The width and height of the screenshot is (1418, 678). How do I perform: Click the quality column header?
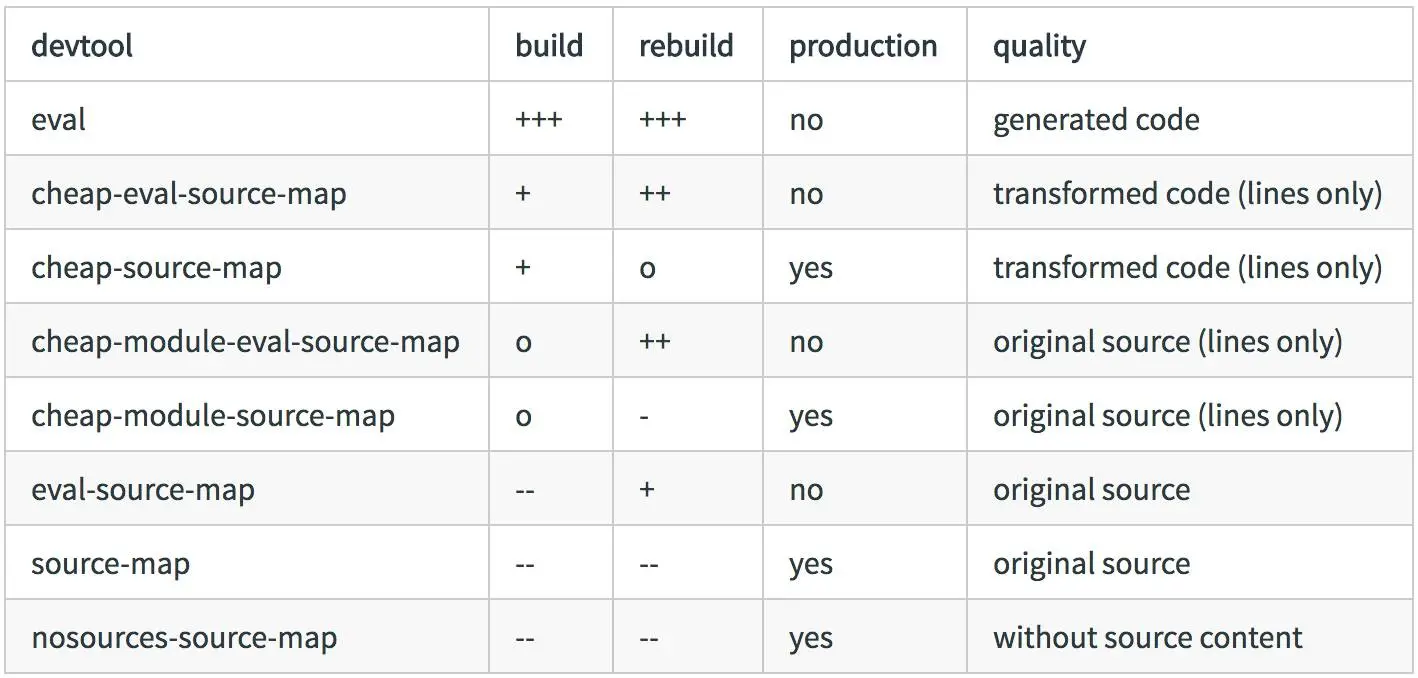click(1039, 46)
